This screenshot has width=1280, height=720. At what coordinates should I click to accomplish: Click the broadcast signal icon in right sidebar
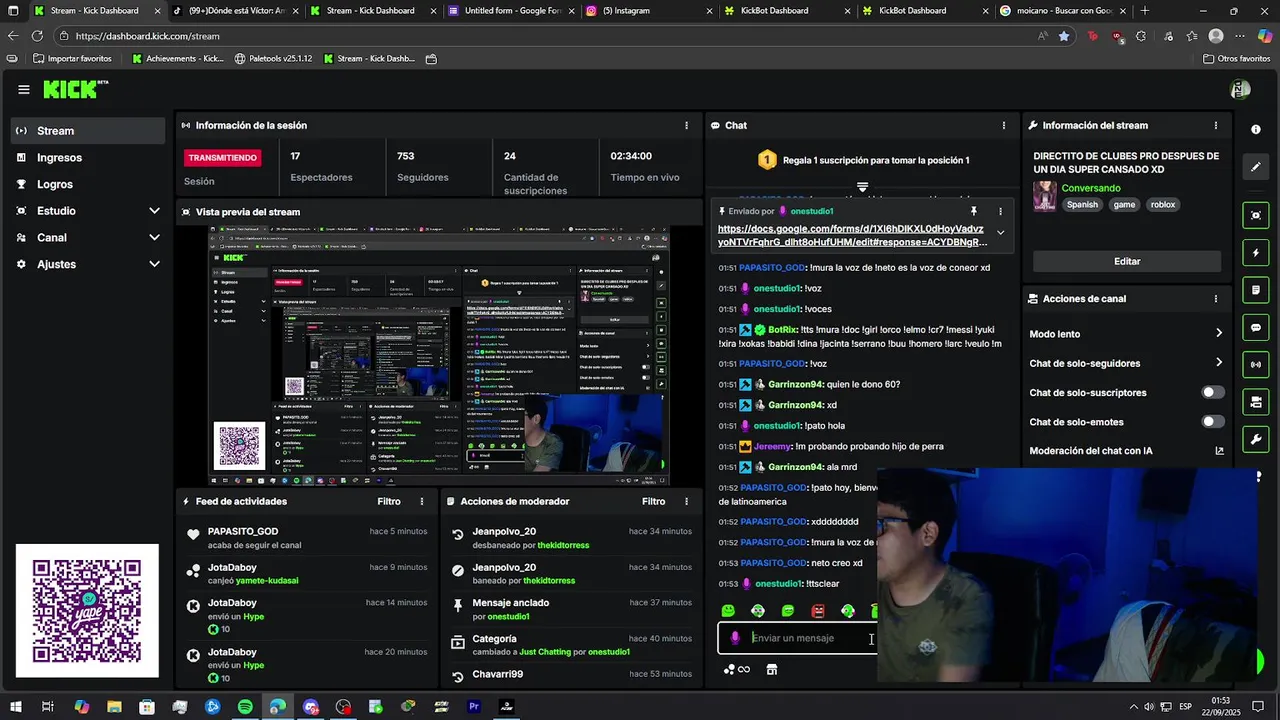pyautogui.click(x=1255, y=364)
